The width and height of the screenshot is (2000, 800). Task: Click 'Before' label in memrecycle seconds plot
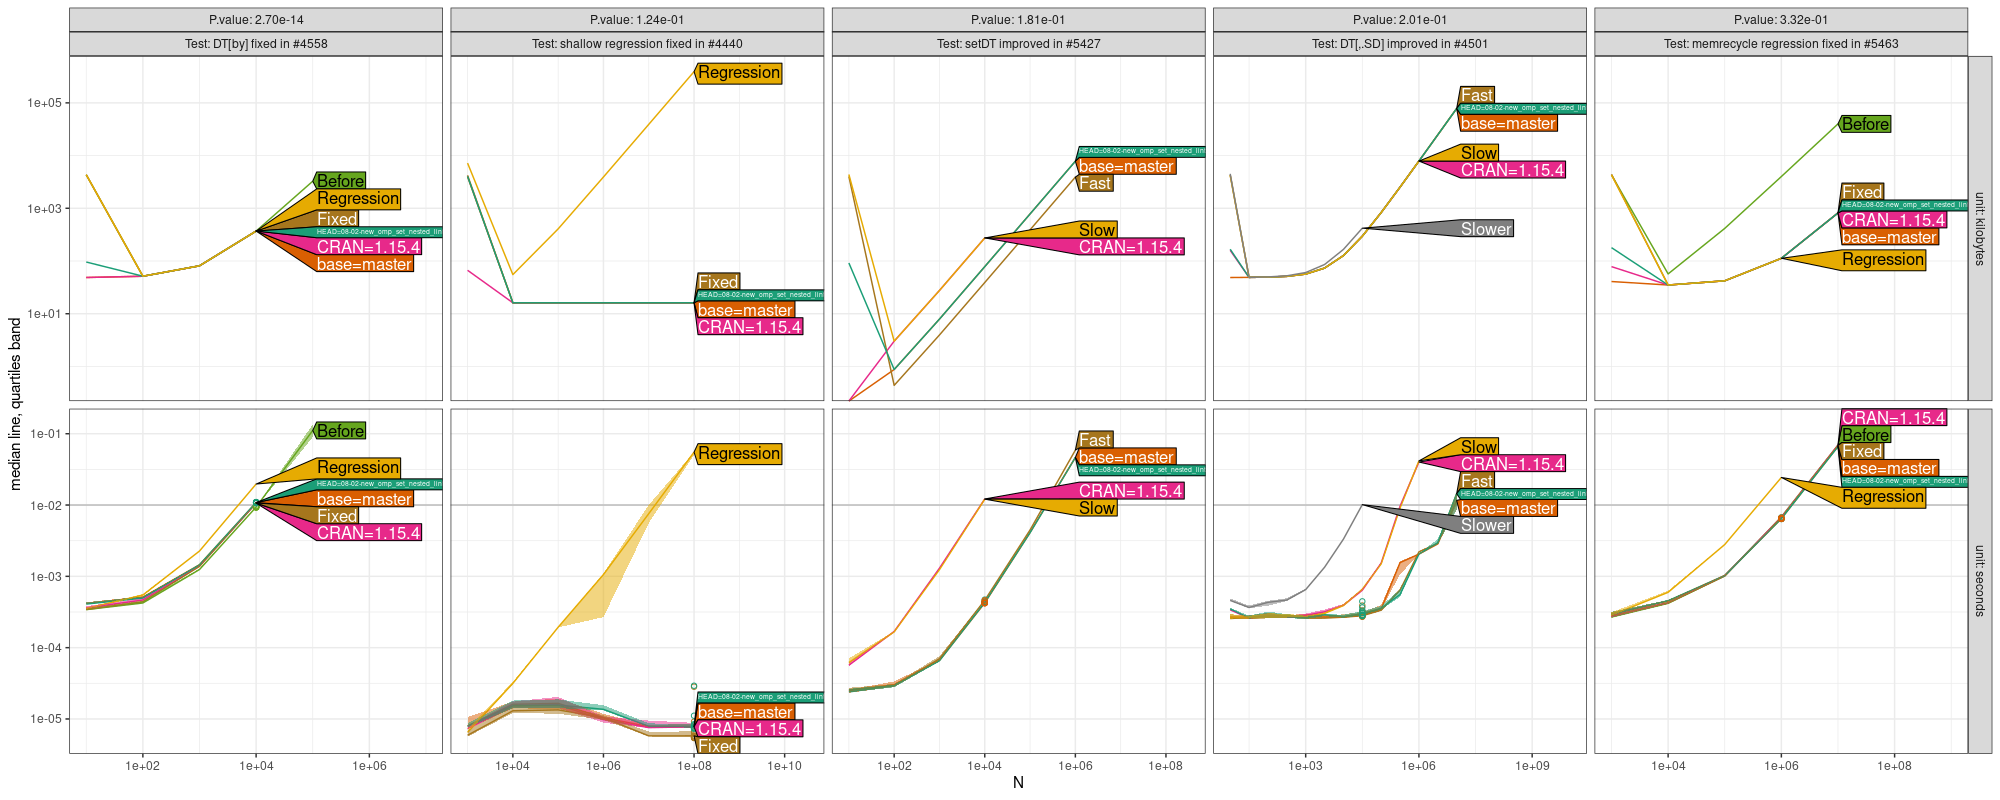point(1865,435)
